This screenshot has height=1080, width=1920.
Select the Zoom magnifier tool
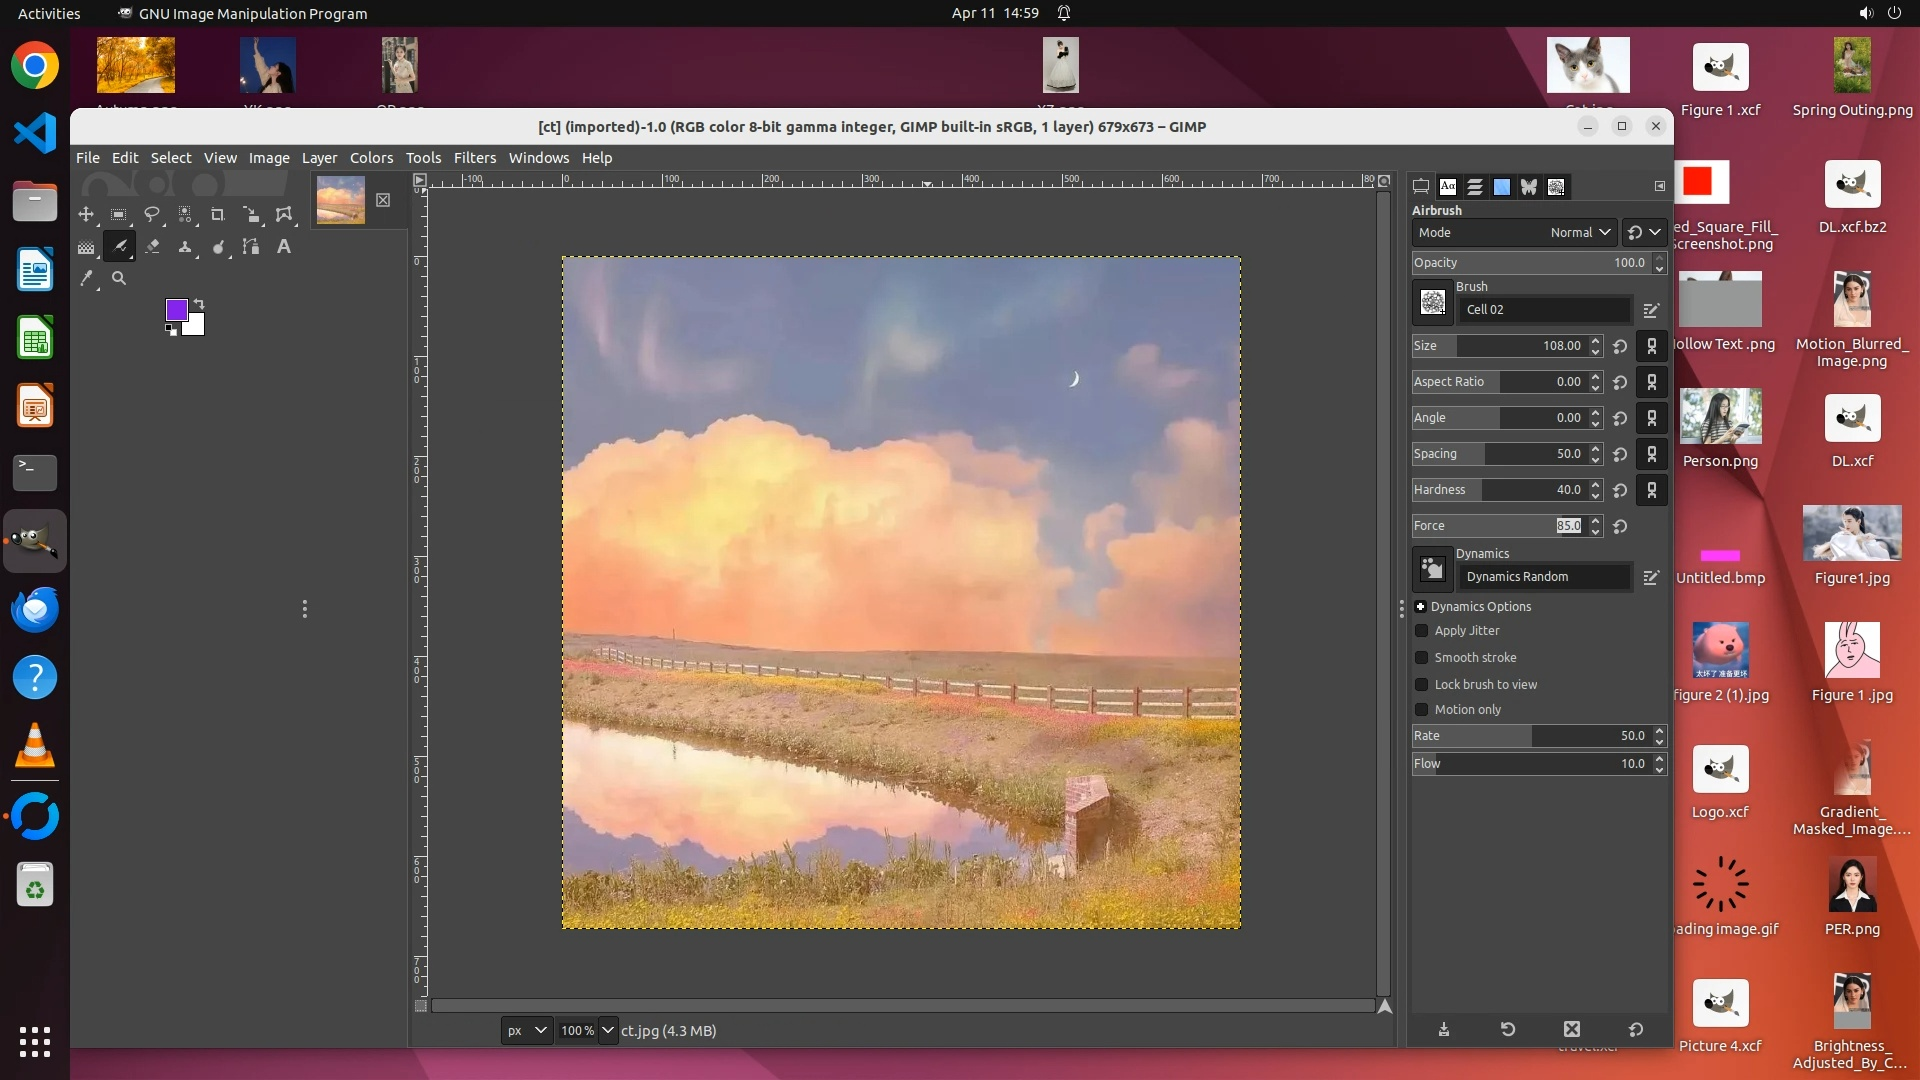click(119, 279)
